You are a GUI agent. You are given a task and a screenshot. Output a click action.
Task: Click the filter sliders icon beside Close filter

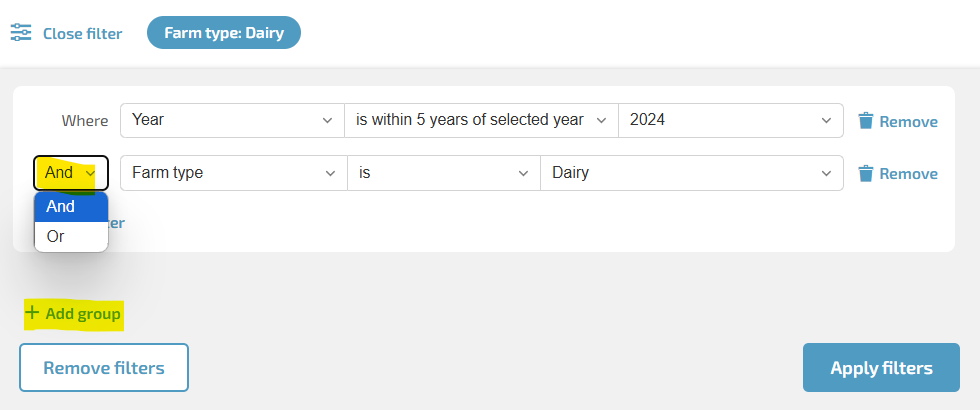coord(21,32)
